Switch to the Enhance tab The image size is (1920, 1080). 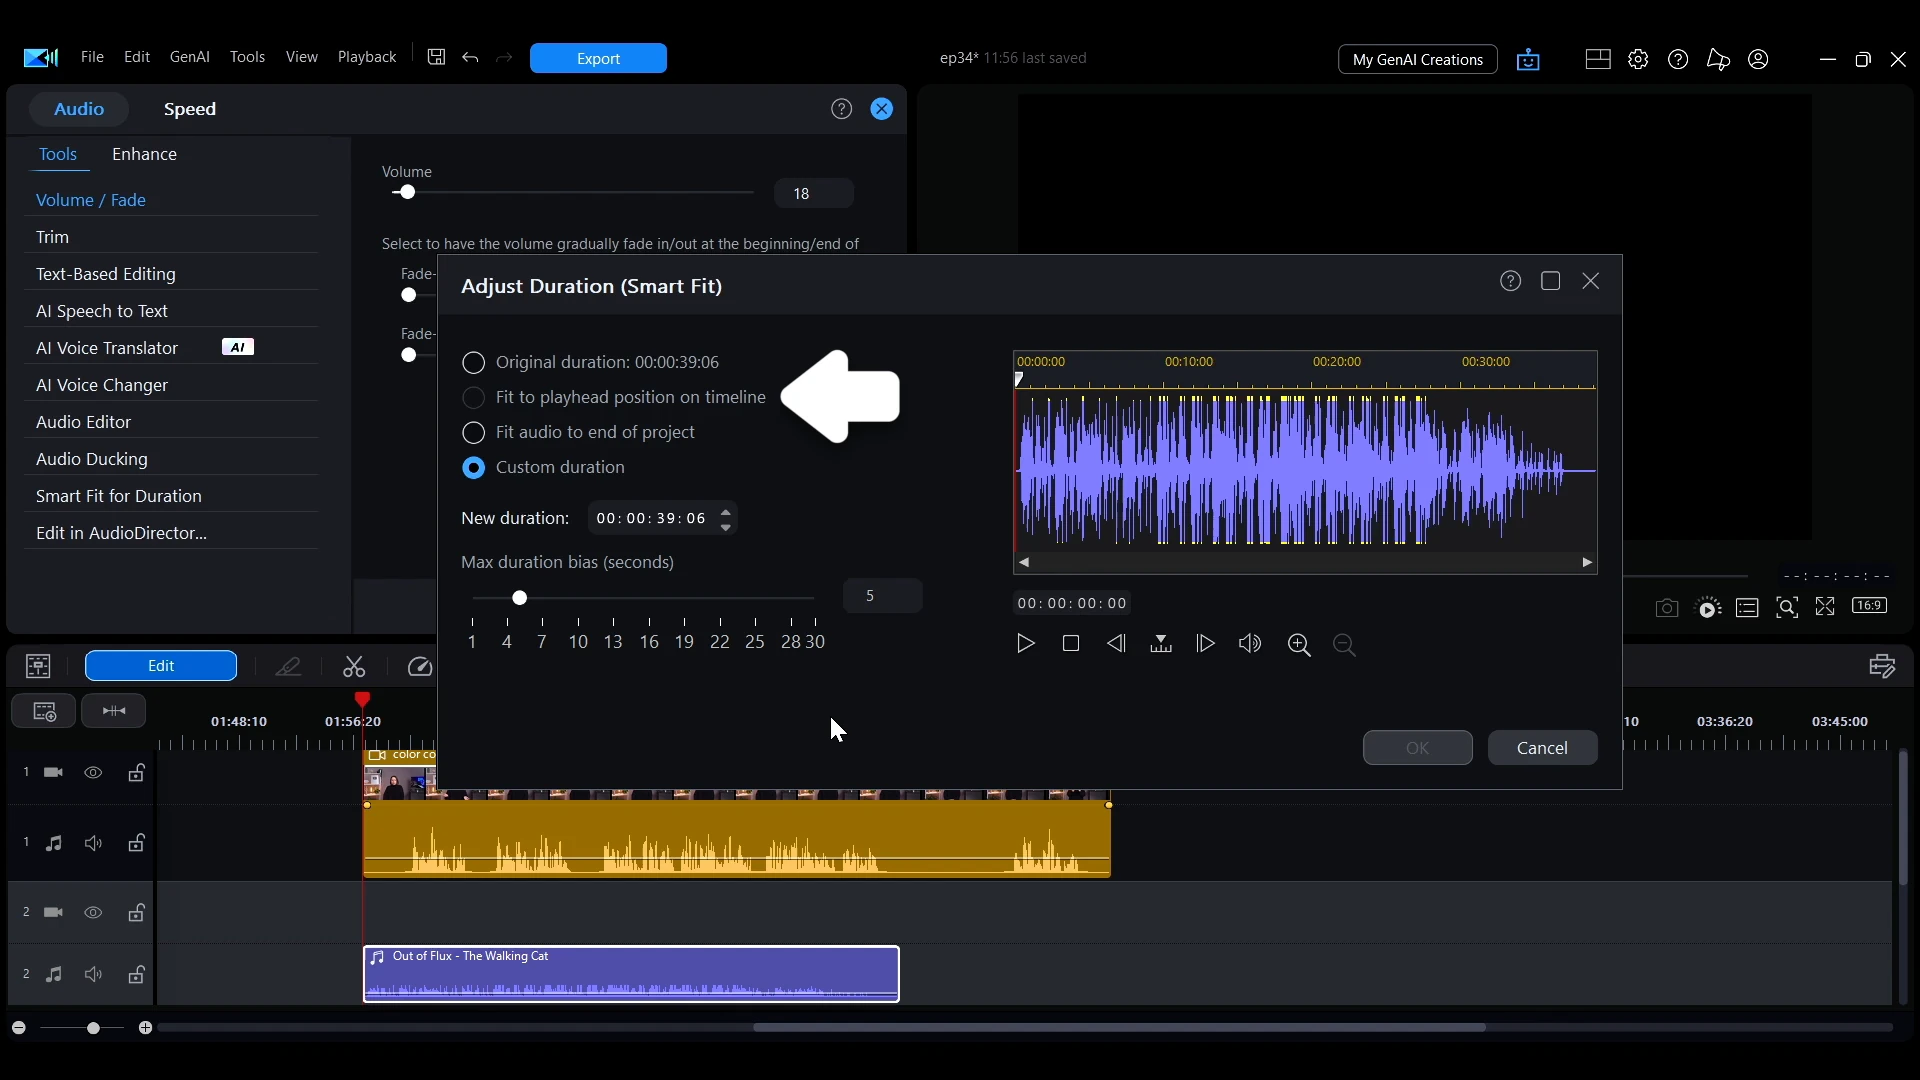click(x=145, y=155)
